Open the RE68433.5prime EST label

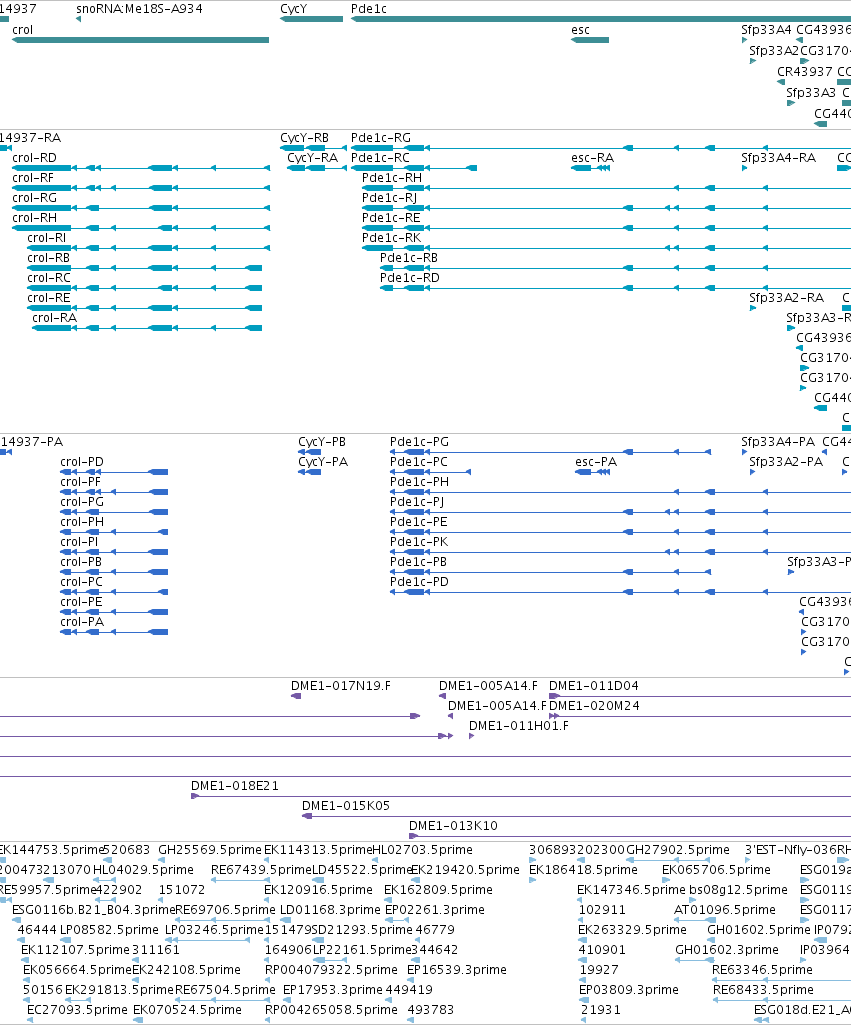(x=763, y=990)
